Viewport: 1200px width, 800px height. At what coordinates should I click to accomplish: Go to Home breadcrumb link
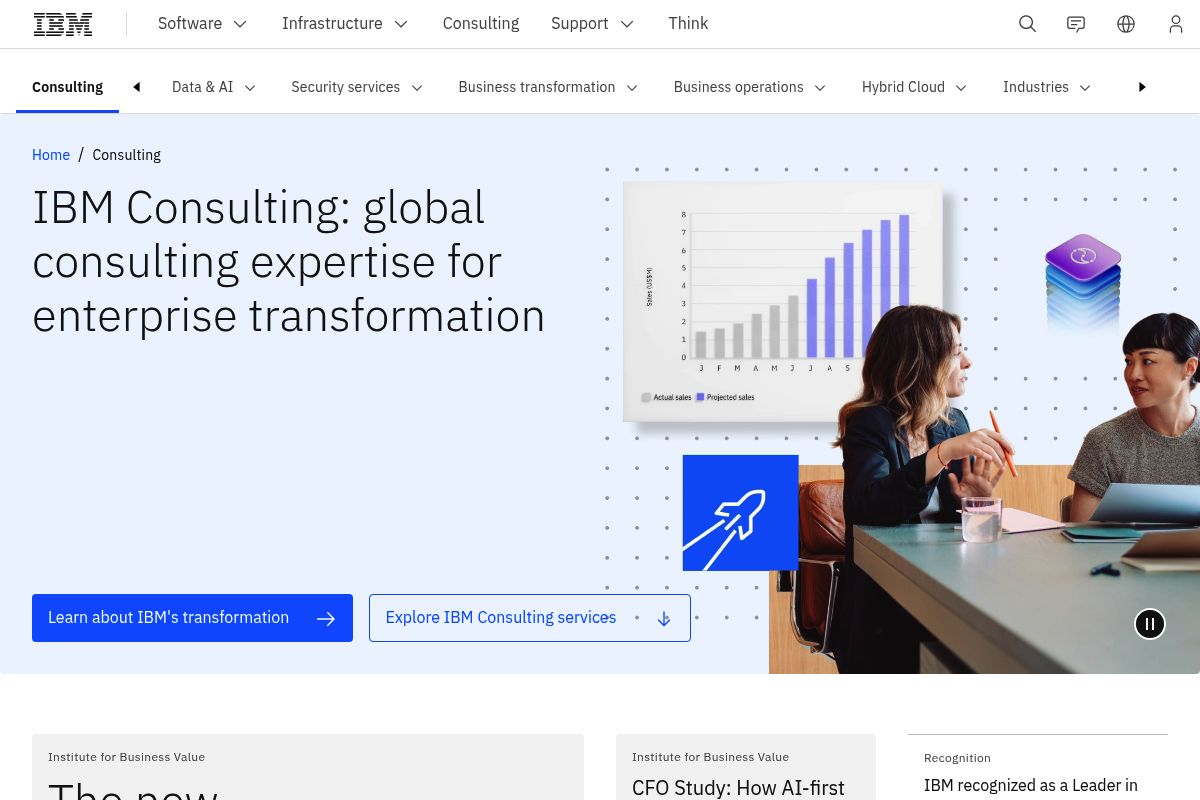51,155
